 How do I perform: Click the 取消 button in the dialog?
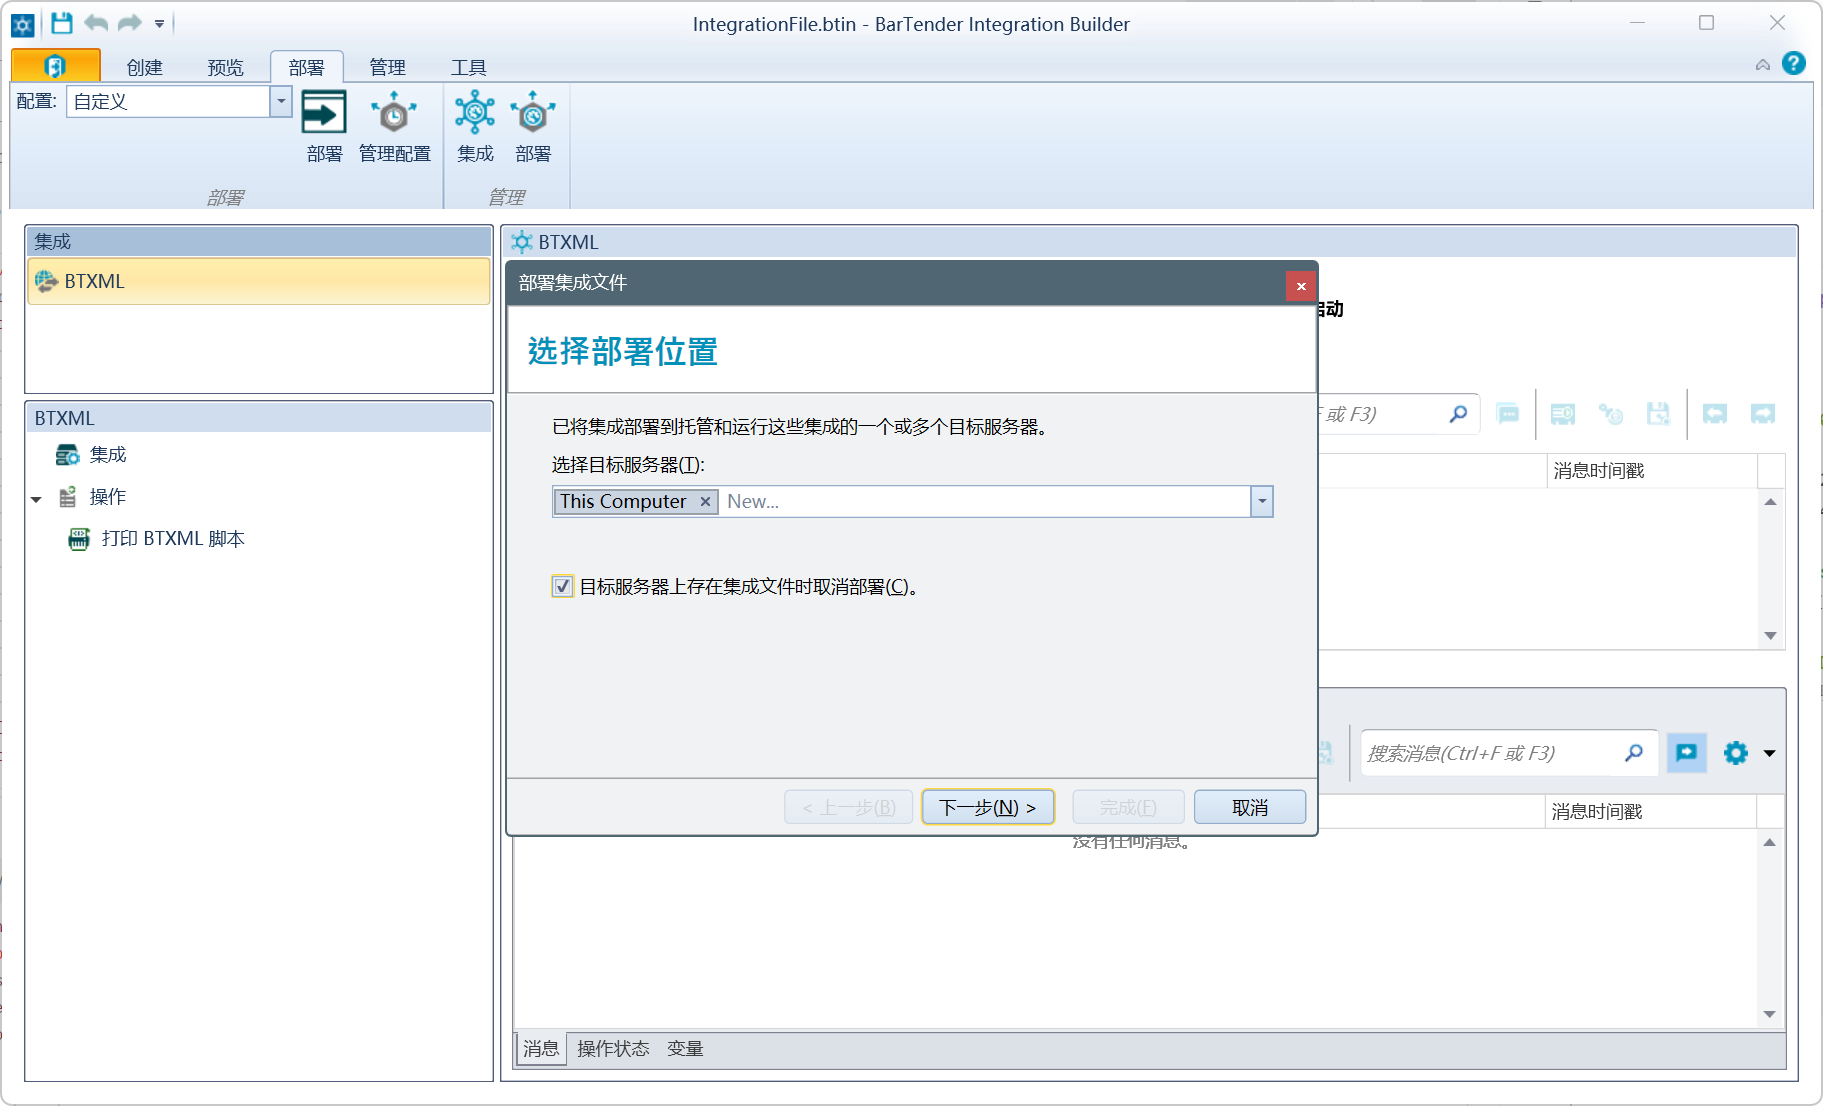(x=1250, y=807)
